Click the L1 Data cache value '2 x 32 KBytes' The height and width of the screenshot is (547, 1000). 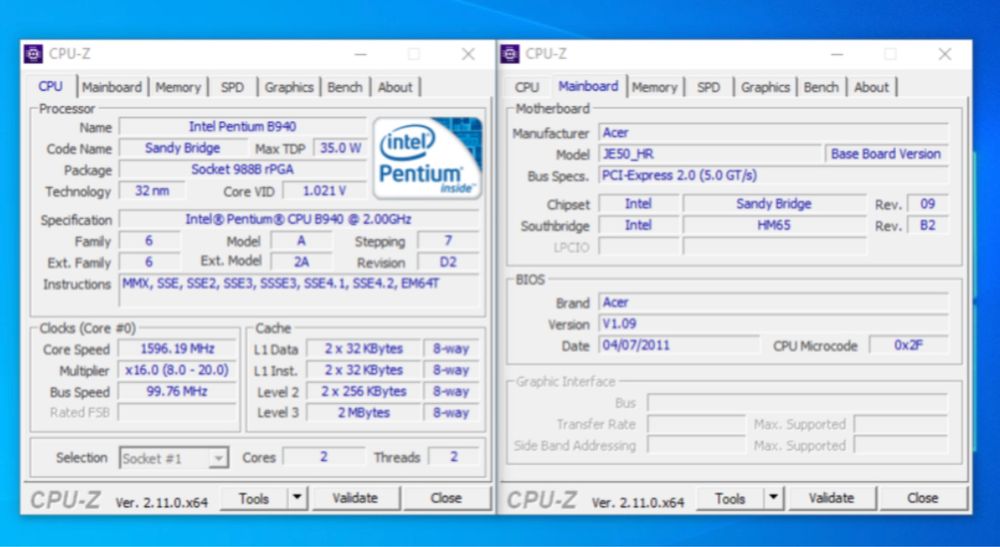point(364,349)
